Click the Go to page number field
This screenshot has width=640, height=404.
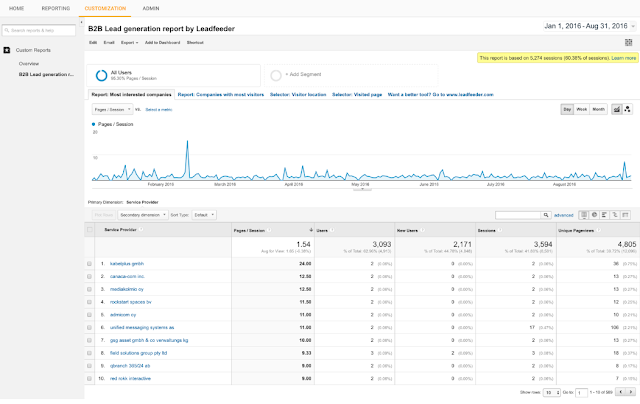click(x=581, y=393)
